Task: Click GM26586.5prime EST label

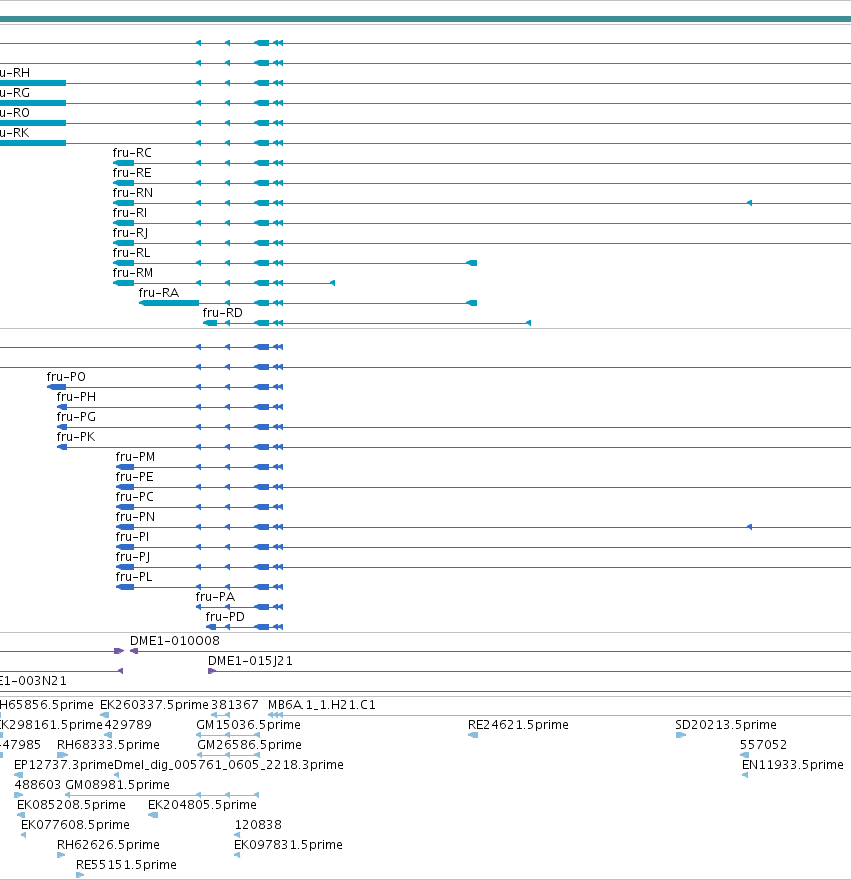Action: tap(249, 745)
